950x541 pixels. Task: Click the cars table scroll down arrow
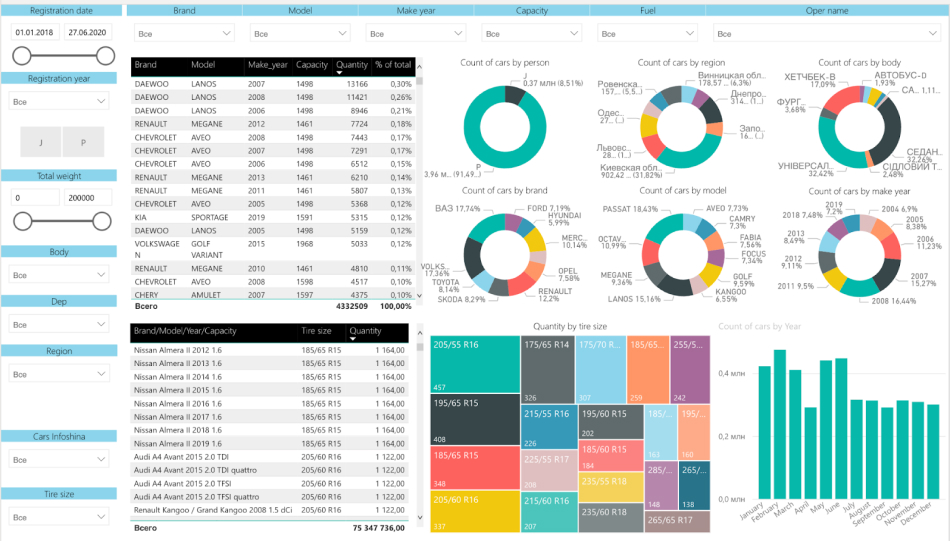click(x=419, y=295)
